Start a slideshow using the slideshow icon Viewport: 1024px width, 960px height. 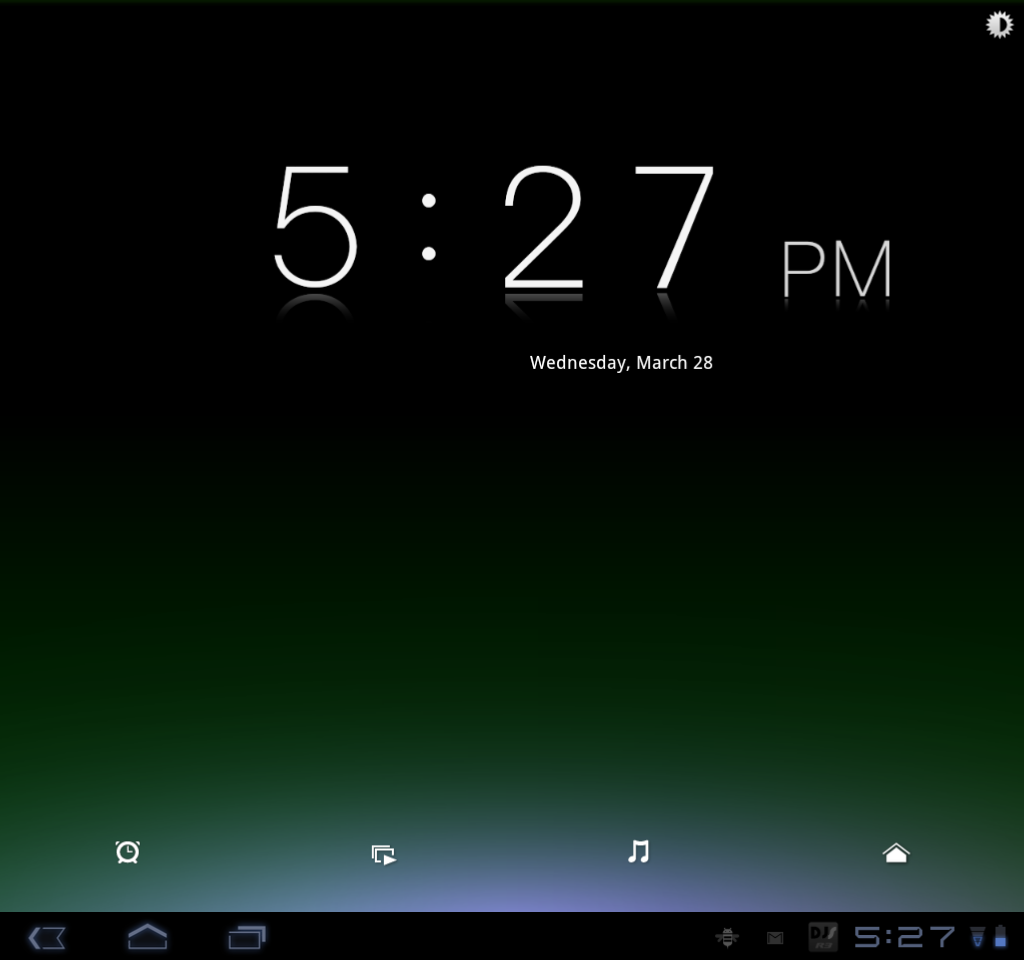click(x=383, y=852)
